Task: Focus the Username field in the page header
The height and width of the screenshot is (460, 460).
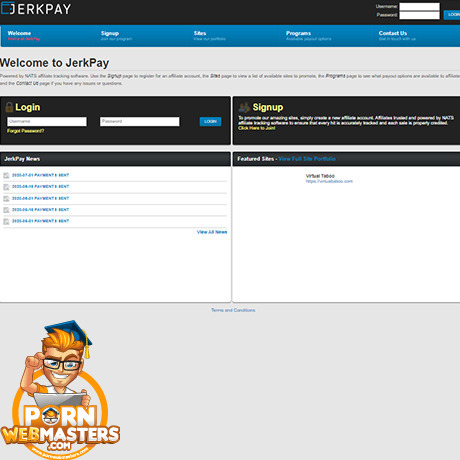Action: pos(419,7)
